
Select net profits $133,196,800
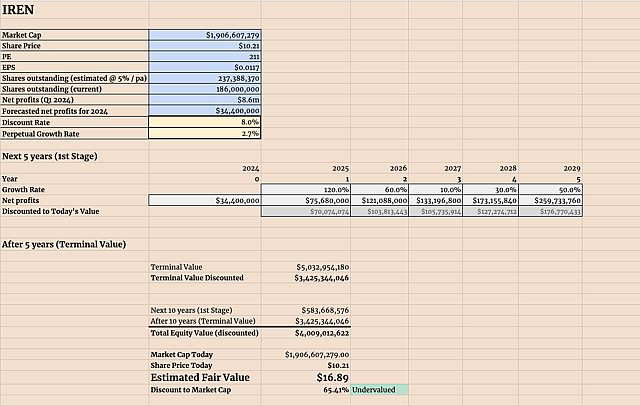(x=436, y=200)
